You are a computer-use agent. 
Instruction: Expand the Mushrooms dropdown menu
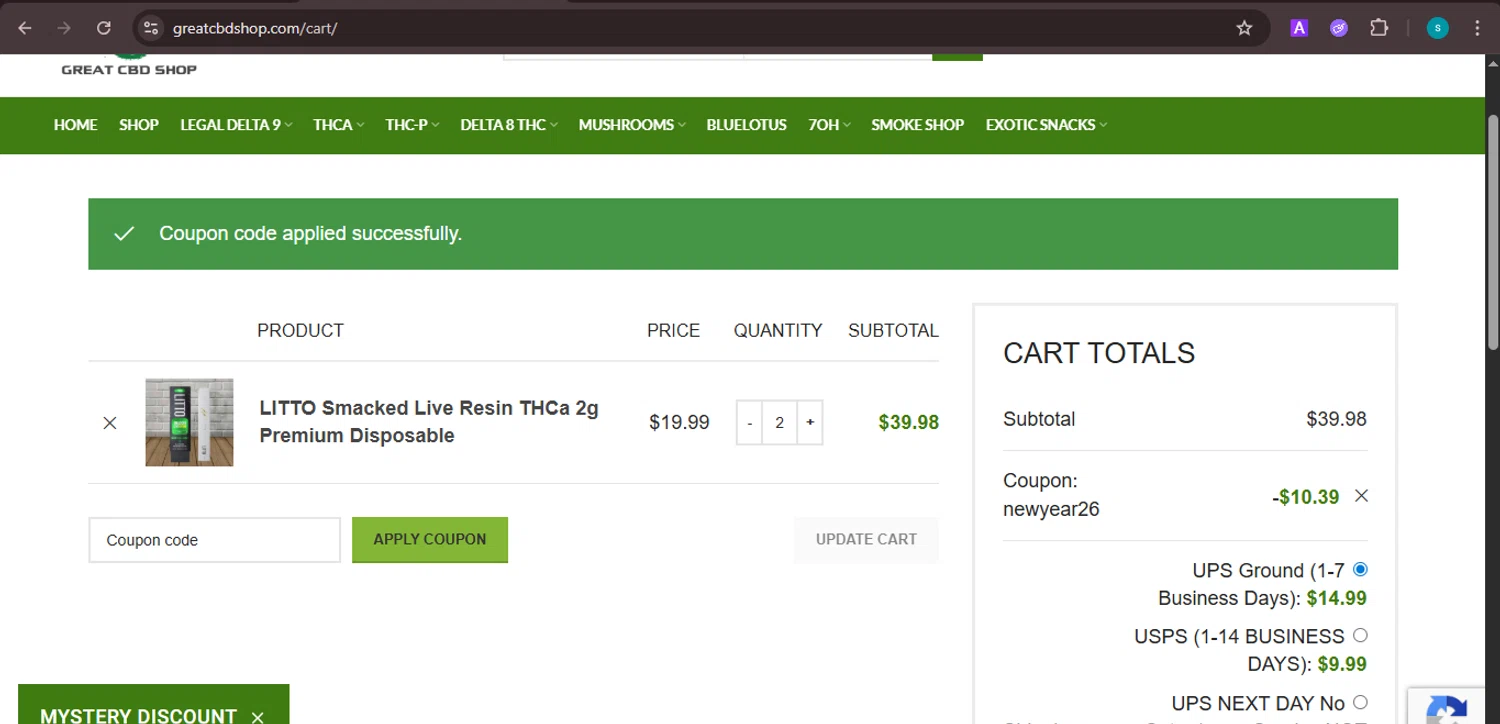pyautogui.click(x=632, y=125)
